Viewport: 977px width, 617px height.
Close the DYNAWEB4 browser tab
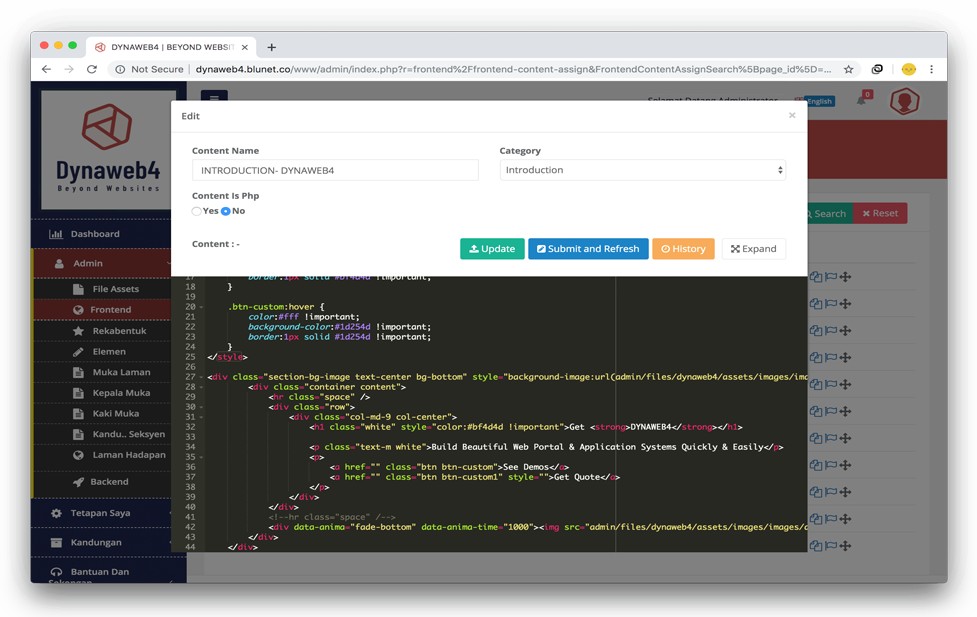pos(245,47)
